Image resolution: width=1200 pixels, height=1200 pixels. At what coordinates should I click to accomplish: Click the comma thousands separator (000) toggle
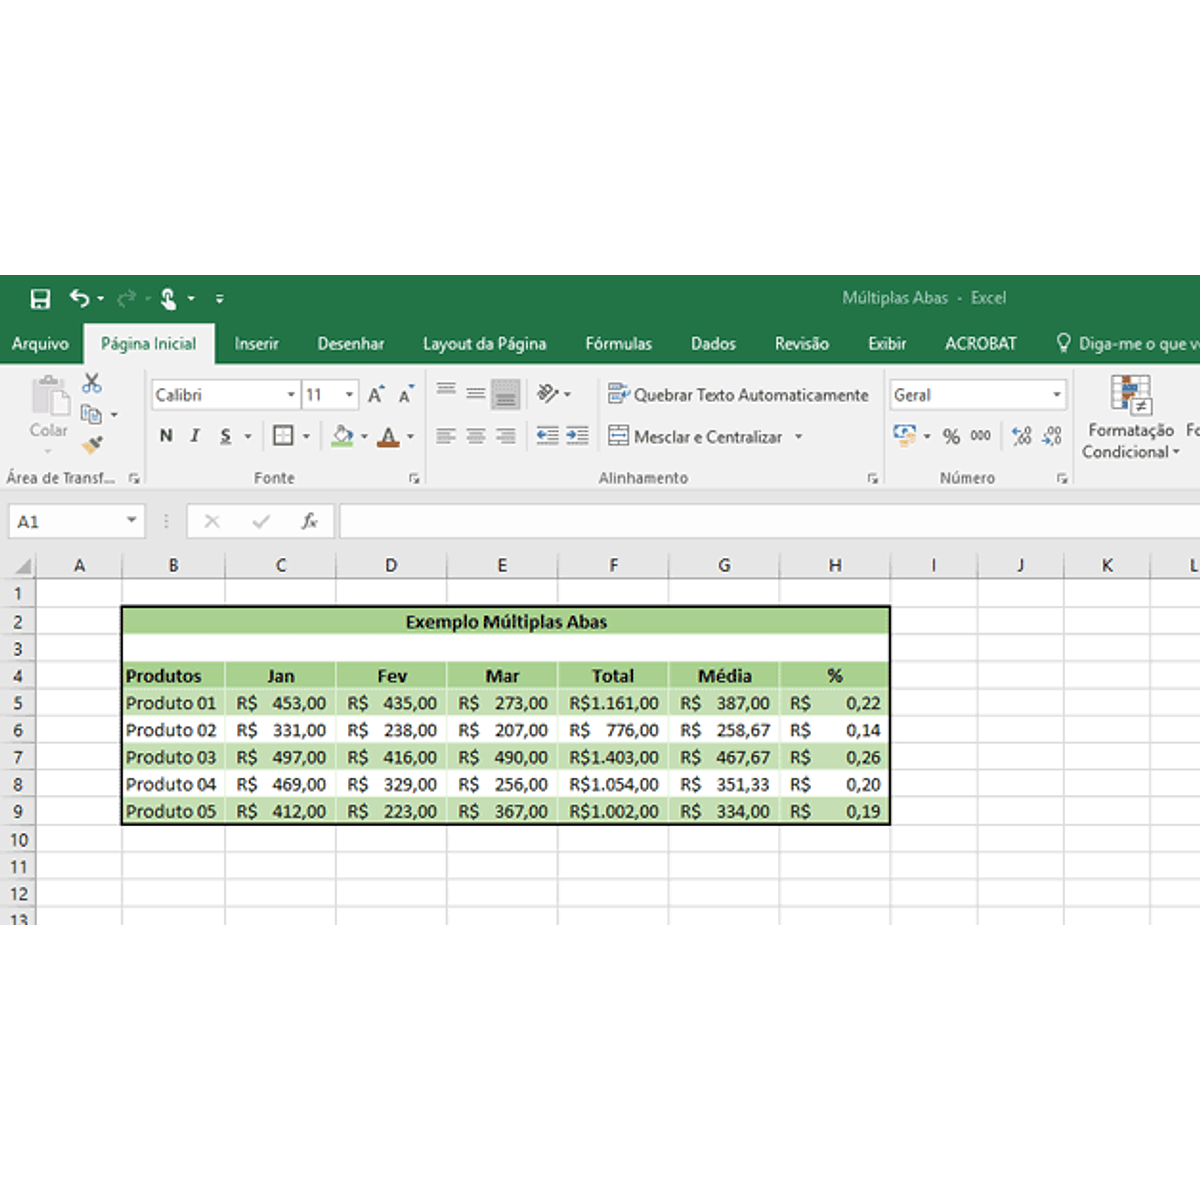980,436
